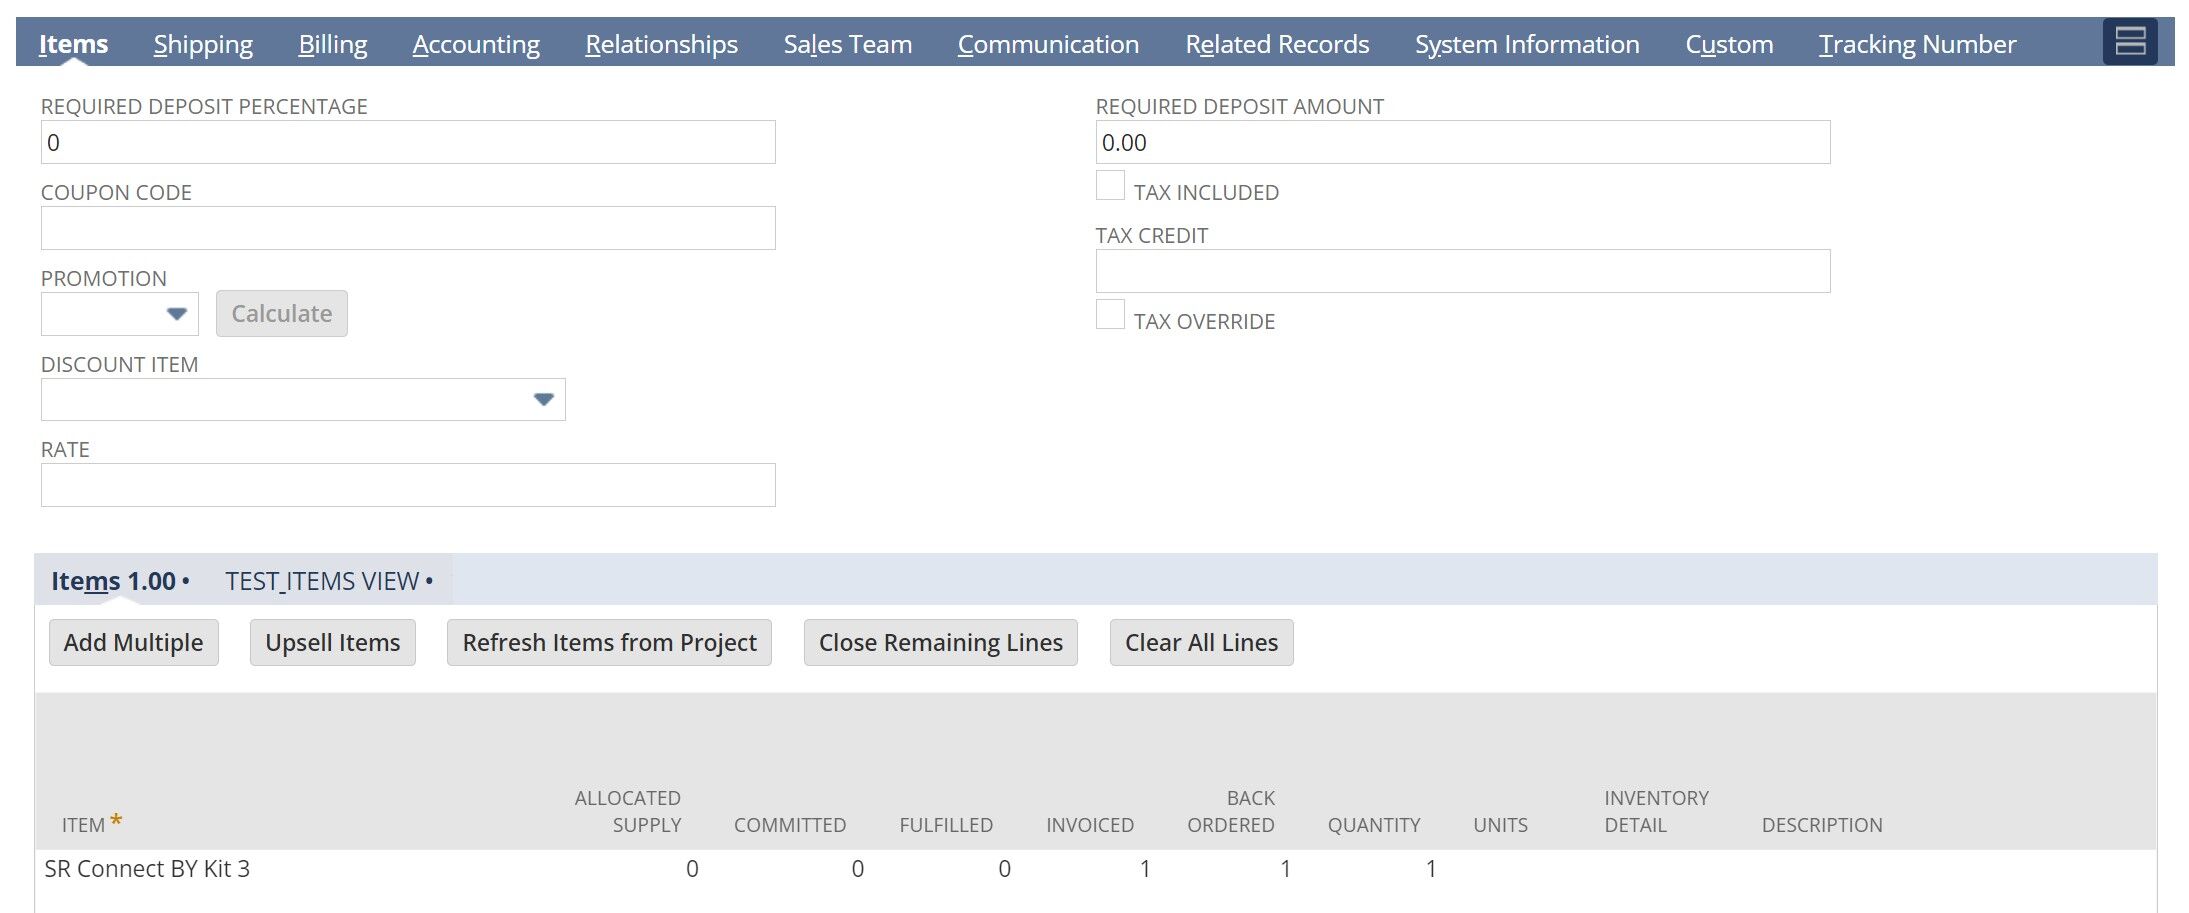
Task: Switch to the Billing tab
Action: click(332, 44)
